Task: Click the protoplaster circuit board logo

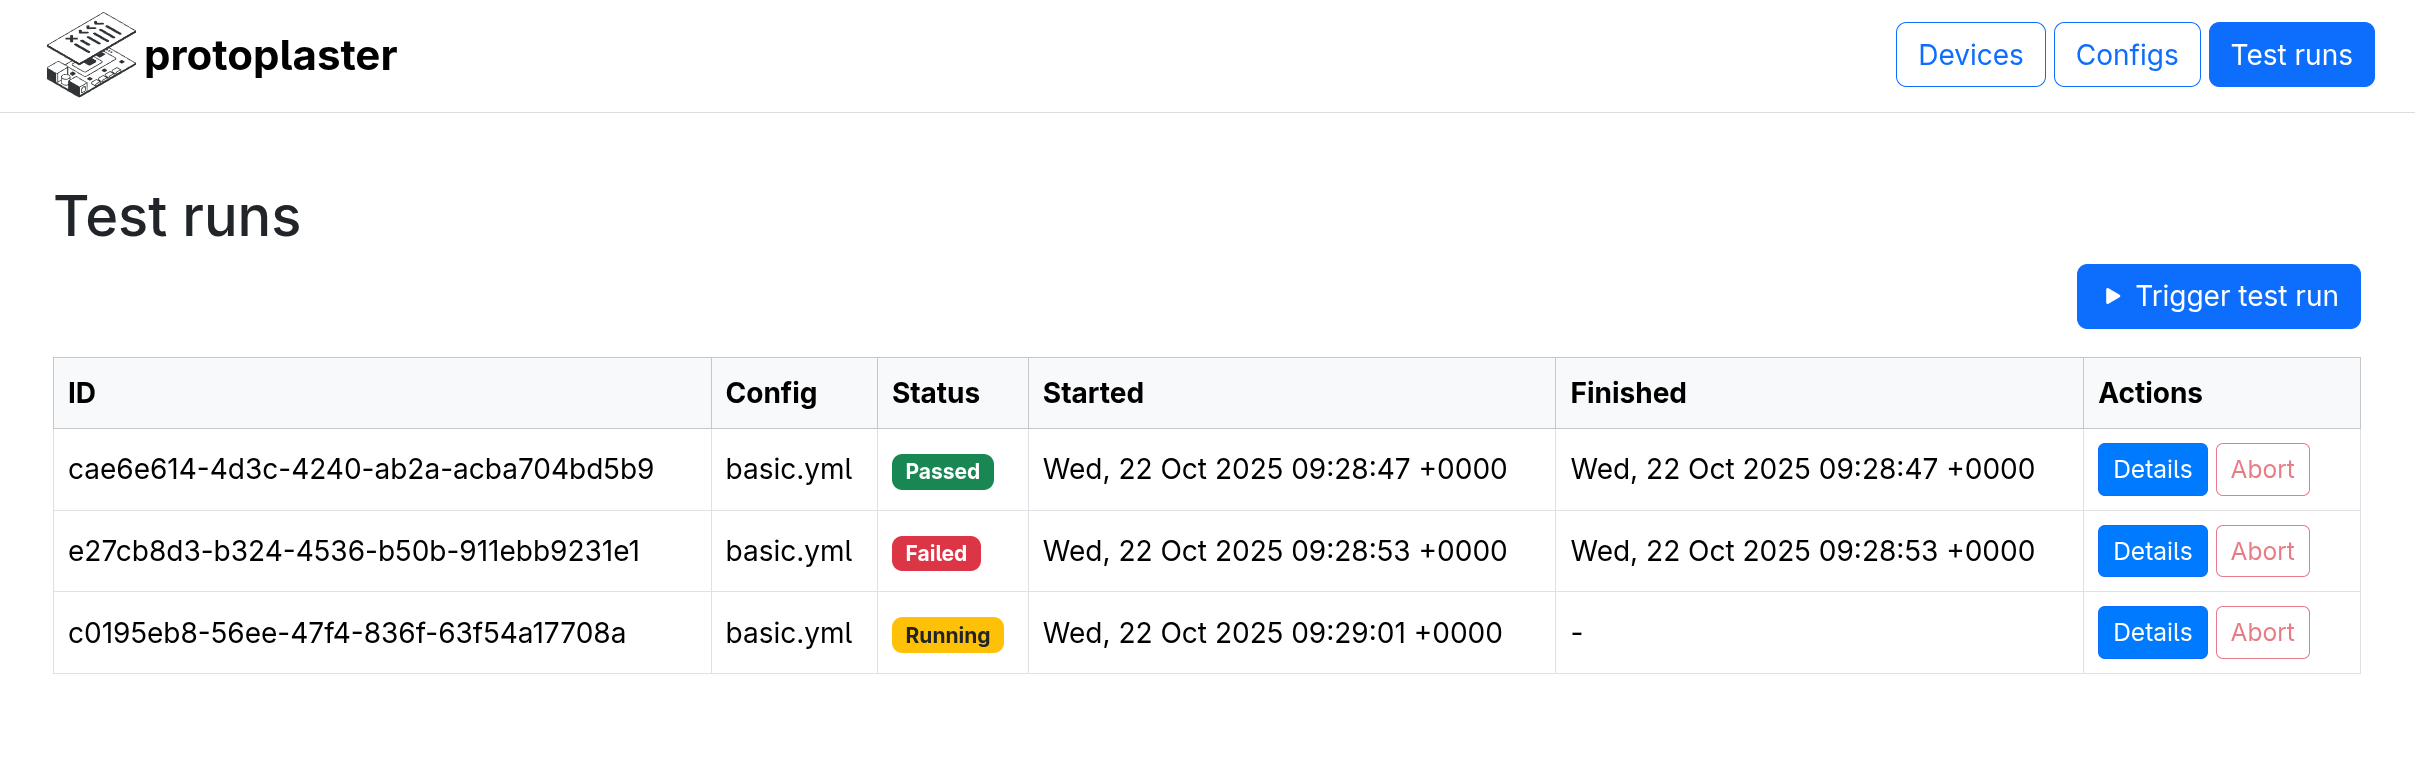Action: [x=90, y=55]
